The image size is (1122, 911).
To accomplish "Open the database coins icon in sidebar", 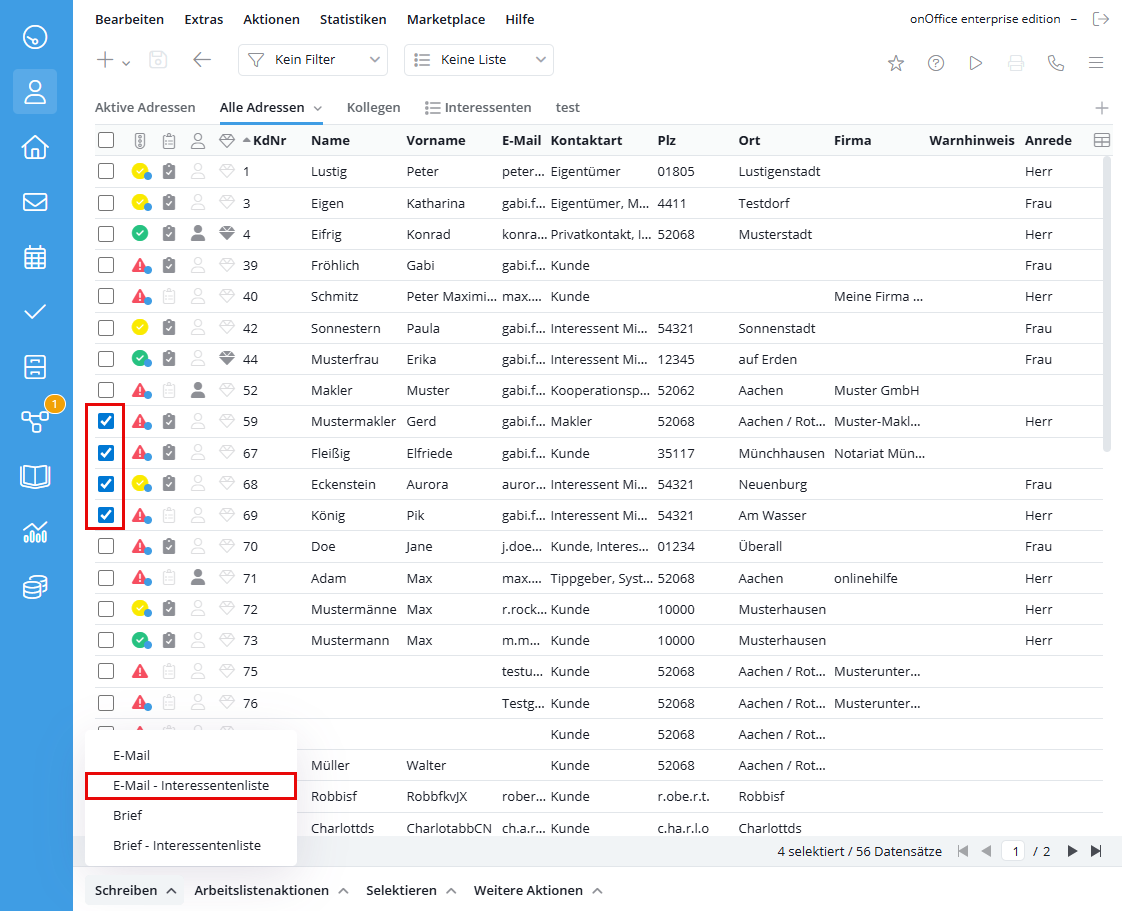I will tap(35, 587).
